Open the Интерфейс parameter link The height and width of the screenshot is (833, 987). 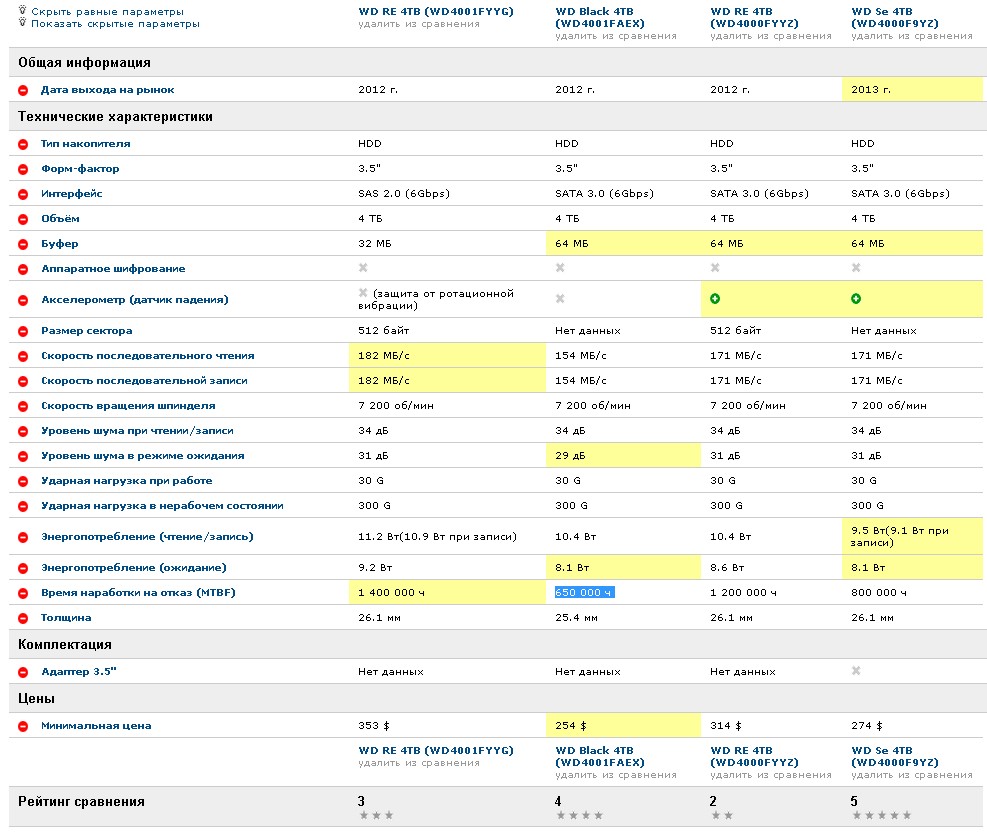click(72, 194)
